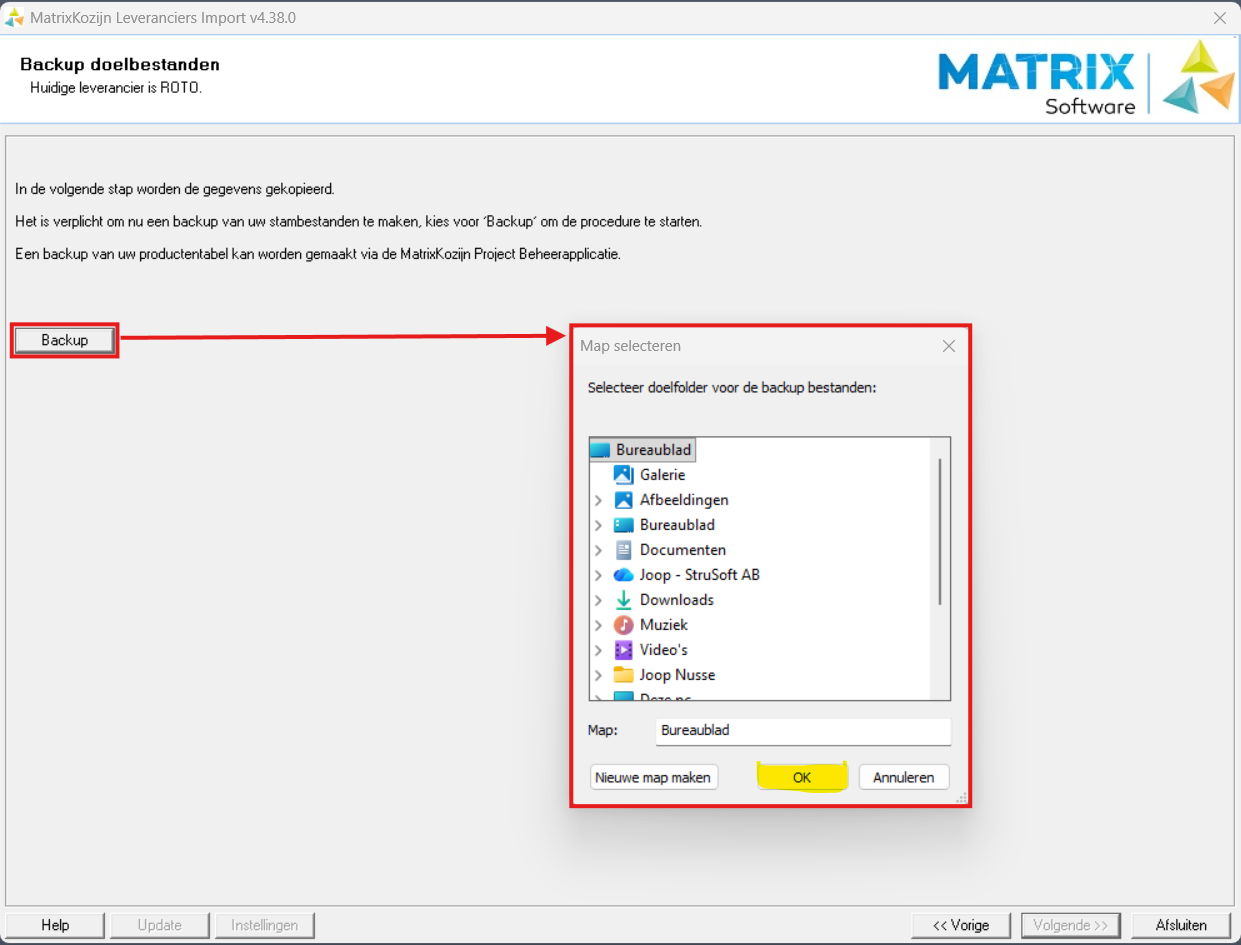The height and width of the screenshot is (945, 1241).
Task: Select the Documenten folder name
Action: 683,550
